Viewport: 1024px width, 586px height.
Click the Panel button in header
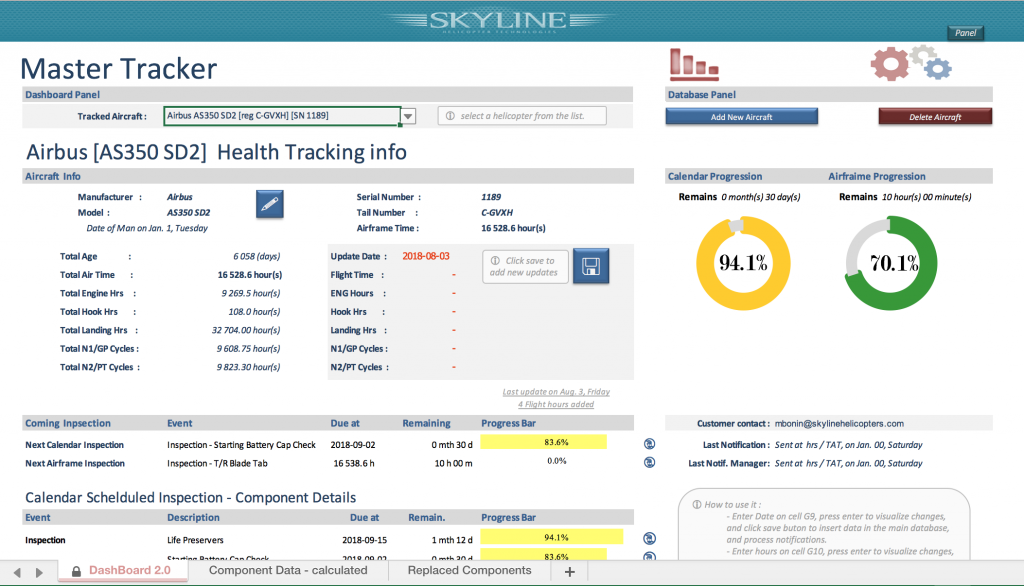tap(965, 33)
